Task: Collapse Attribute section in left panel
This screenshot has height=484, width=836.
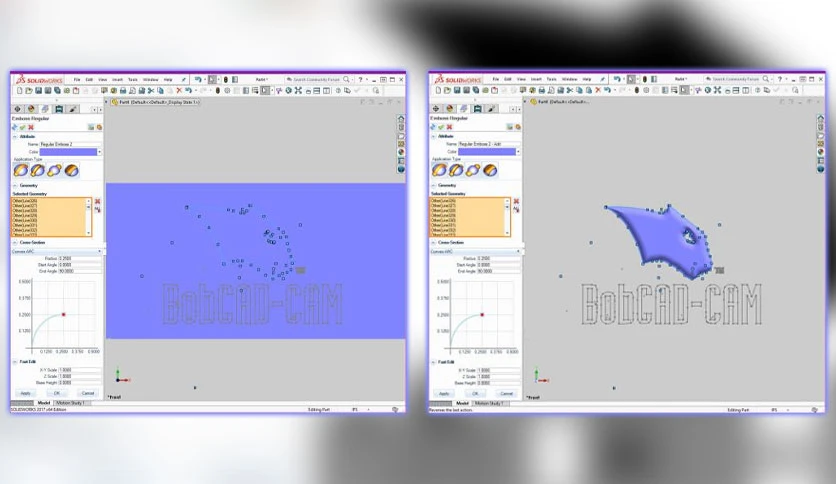Action: click(x=15, y=136)
